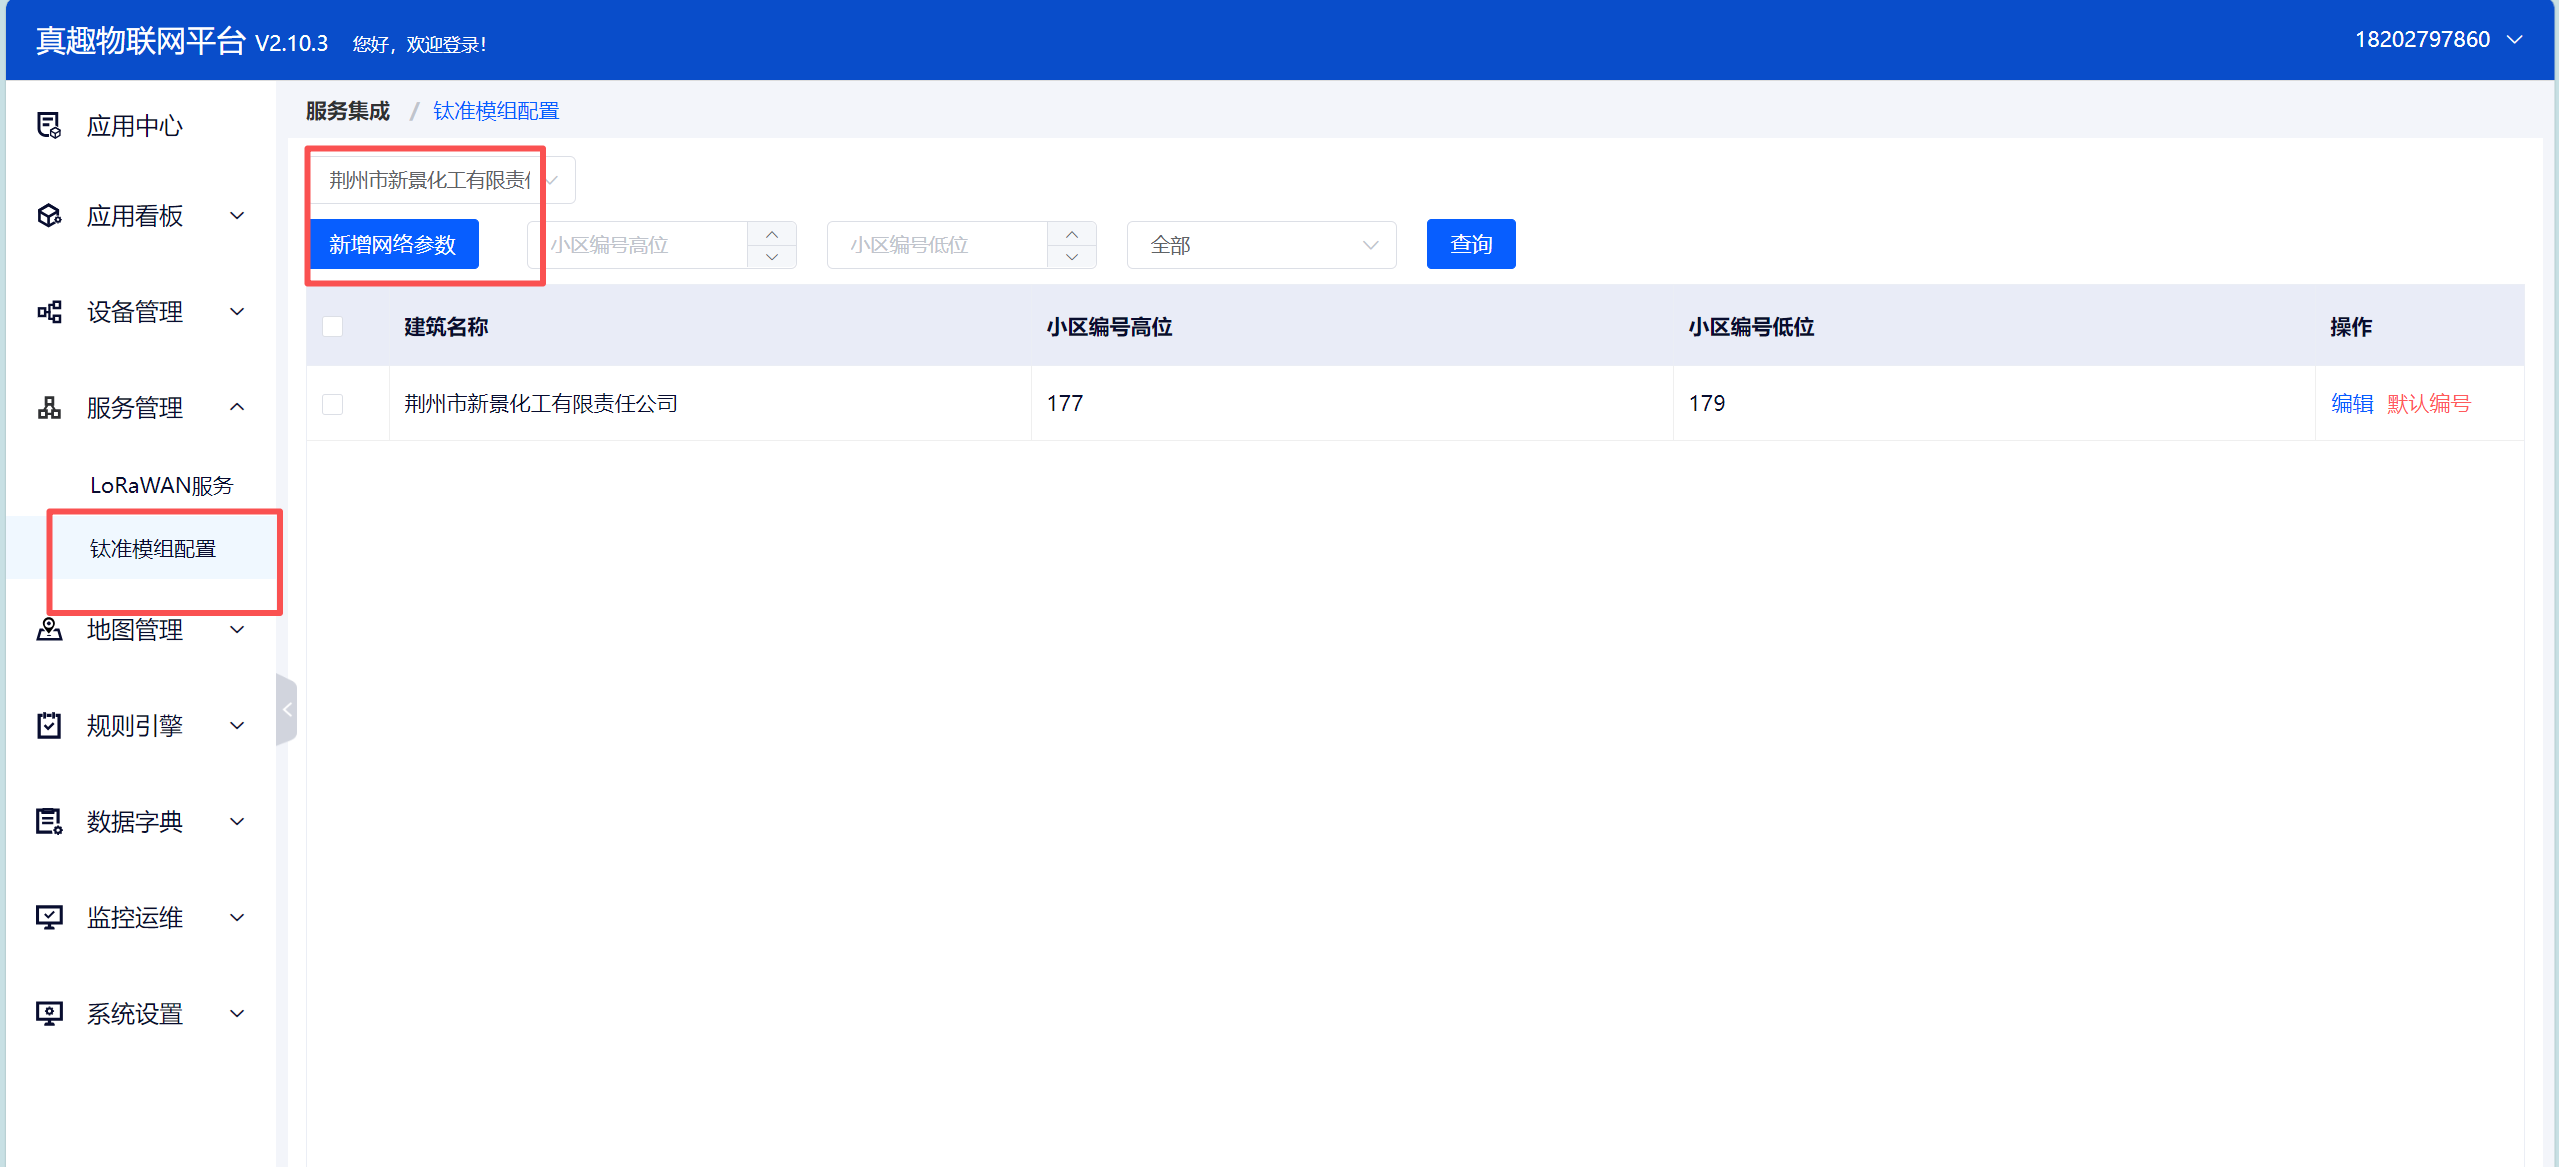Decrease 小区编号高位 with the down arrow

click(772, 257)
